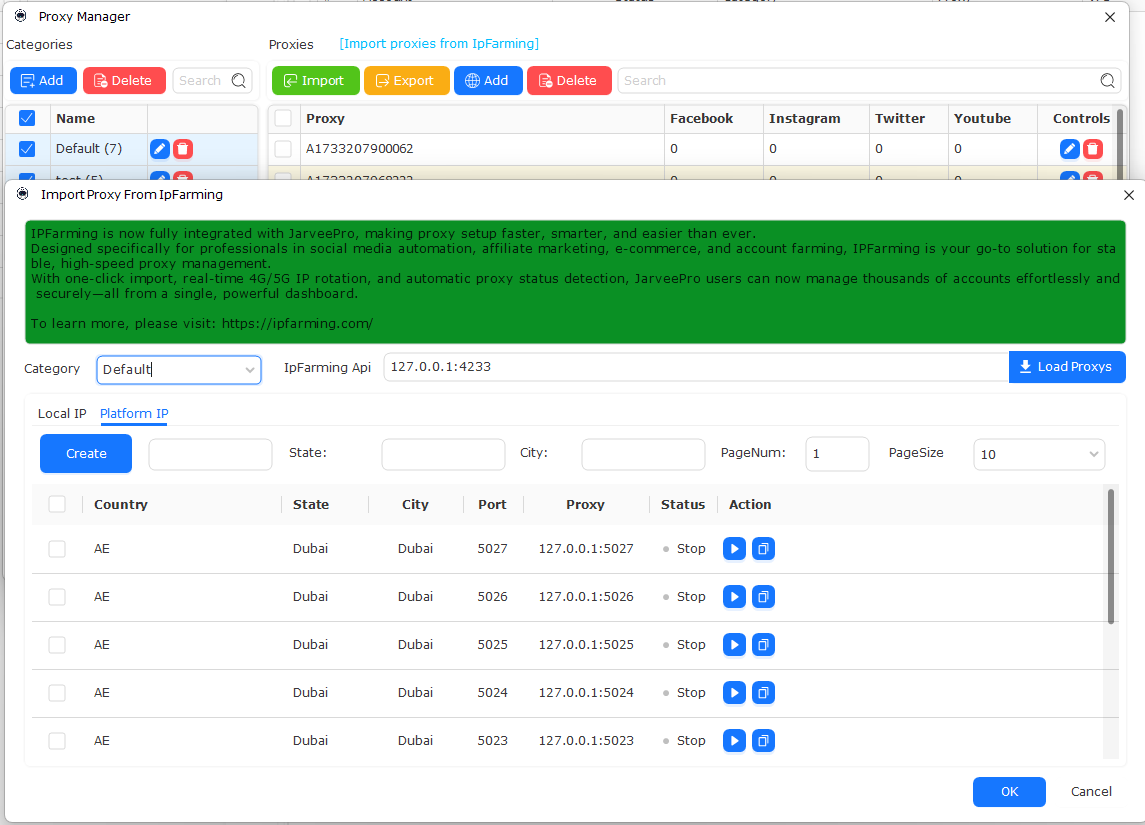
Task: Check the row for proxy 127.0.0.1:5024
Action: [x=57, y=693]
